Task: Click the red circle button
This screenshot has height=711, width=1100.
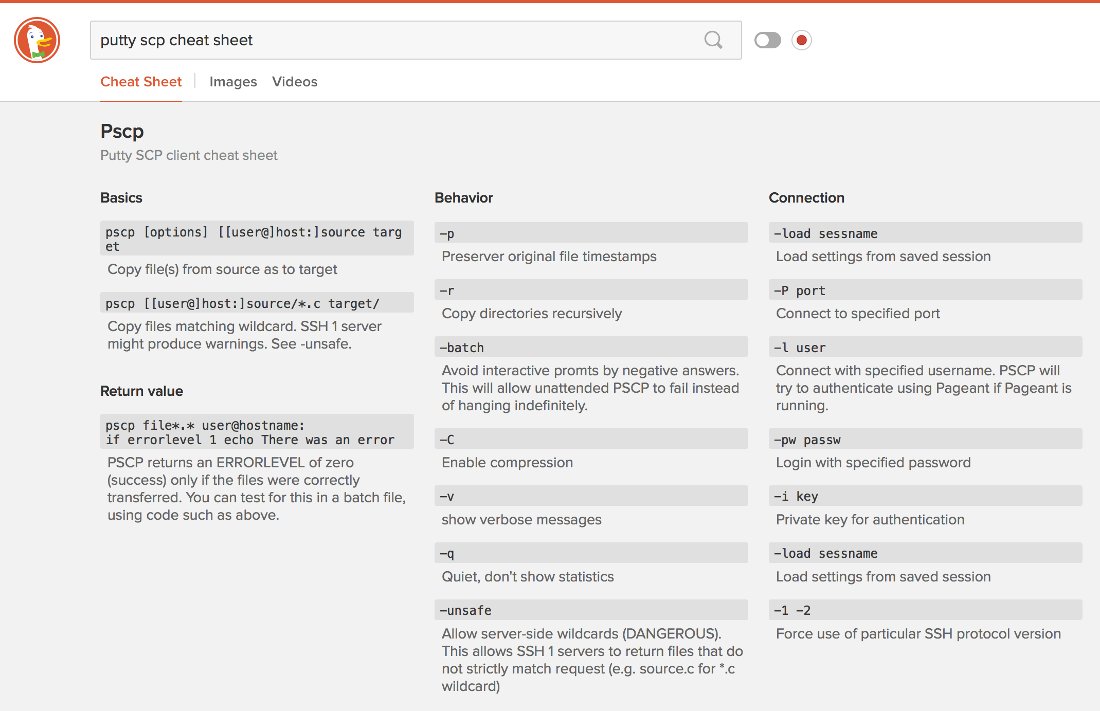Action: pyautogui.click(x=802, y=40)
